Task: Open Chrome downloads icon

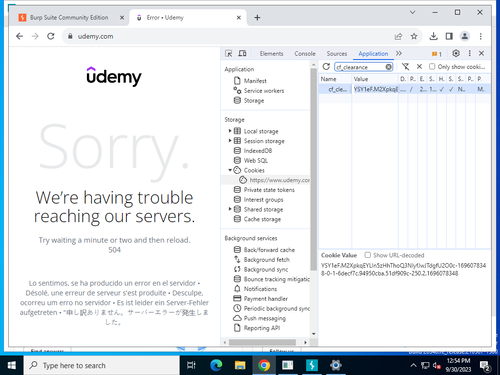Action: (433, 36)
